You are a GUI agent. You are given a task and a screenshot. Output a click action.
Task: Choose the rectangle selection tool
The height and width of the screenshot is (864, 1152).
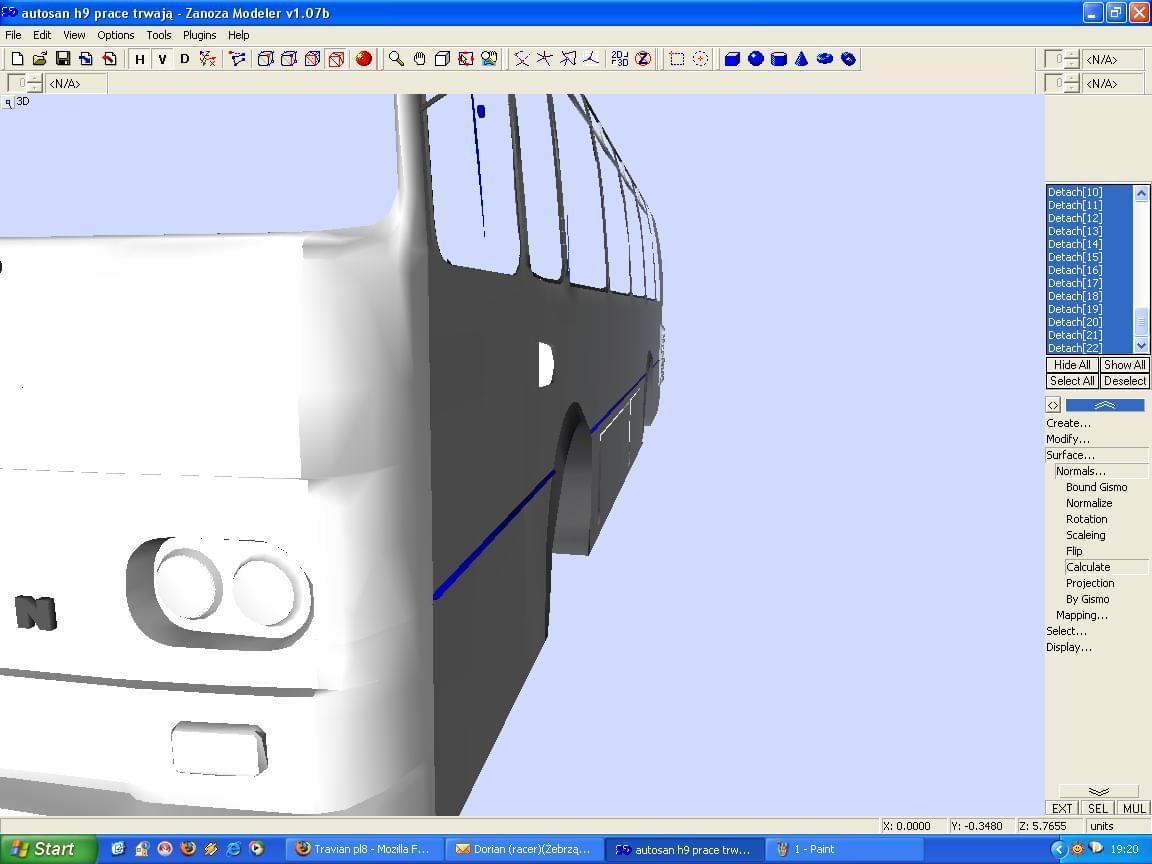[x=677, y=59]
